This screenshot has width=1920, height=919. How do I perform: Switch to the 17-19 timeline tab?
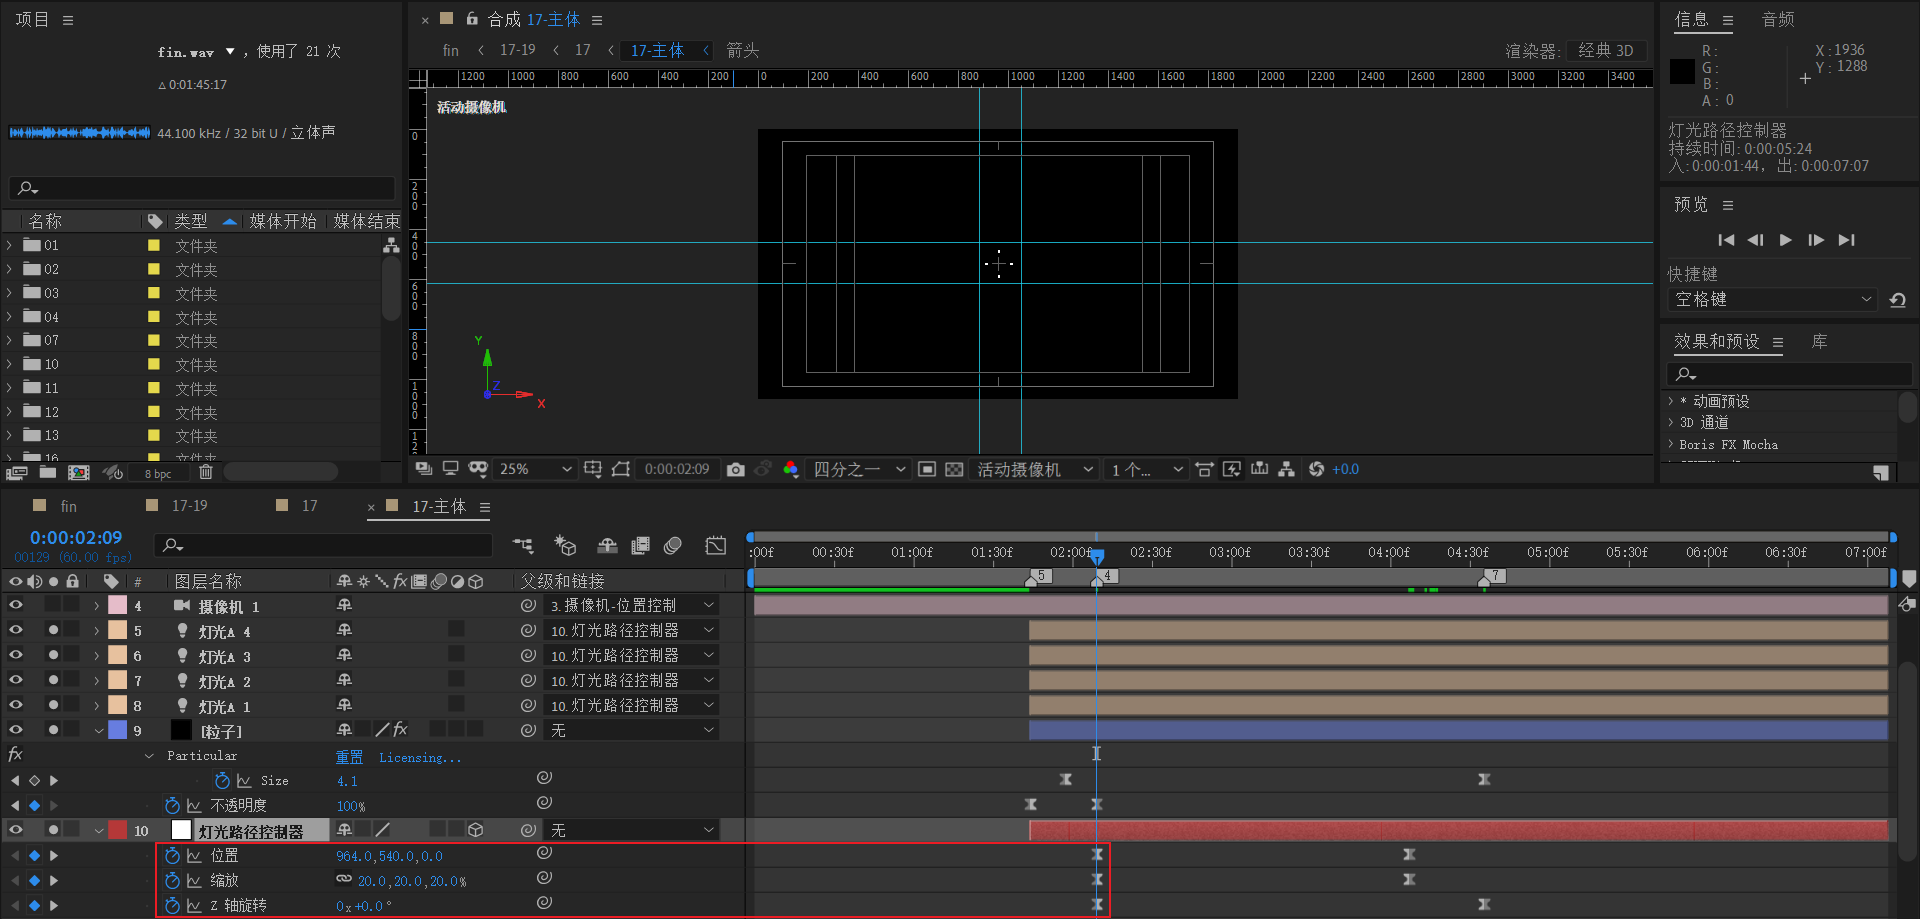(189, 506)
